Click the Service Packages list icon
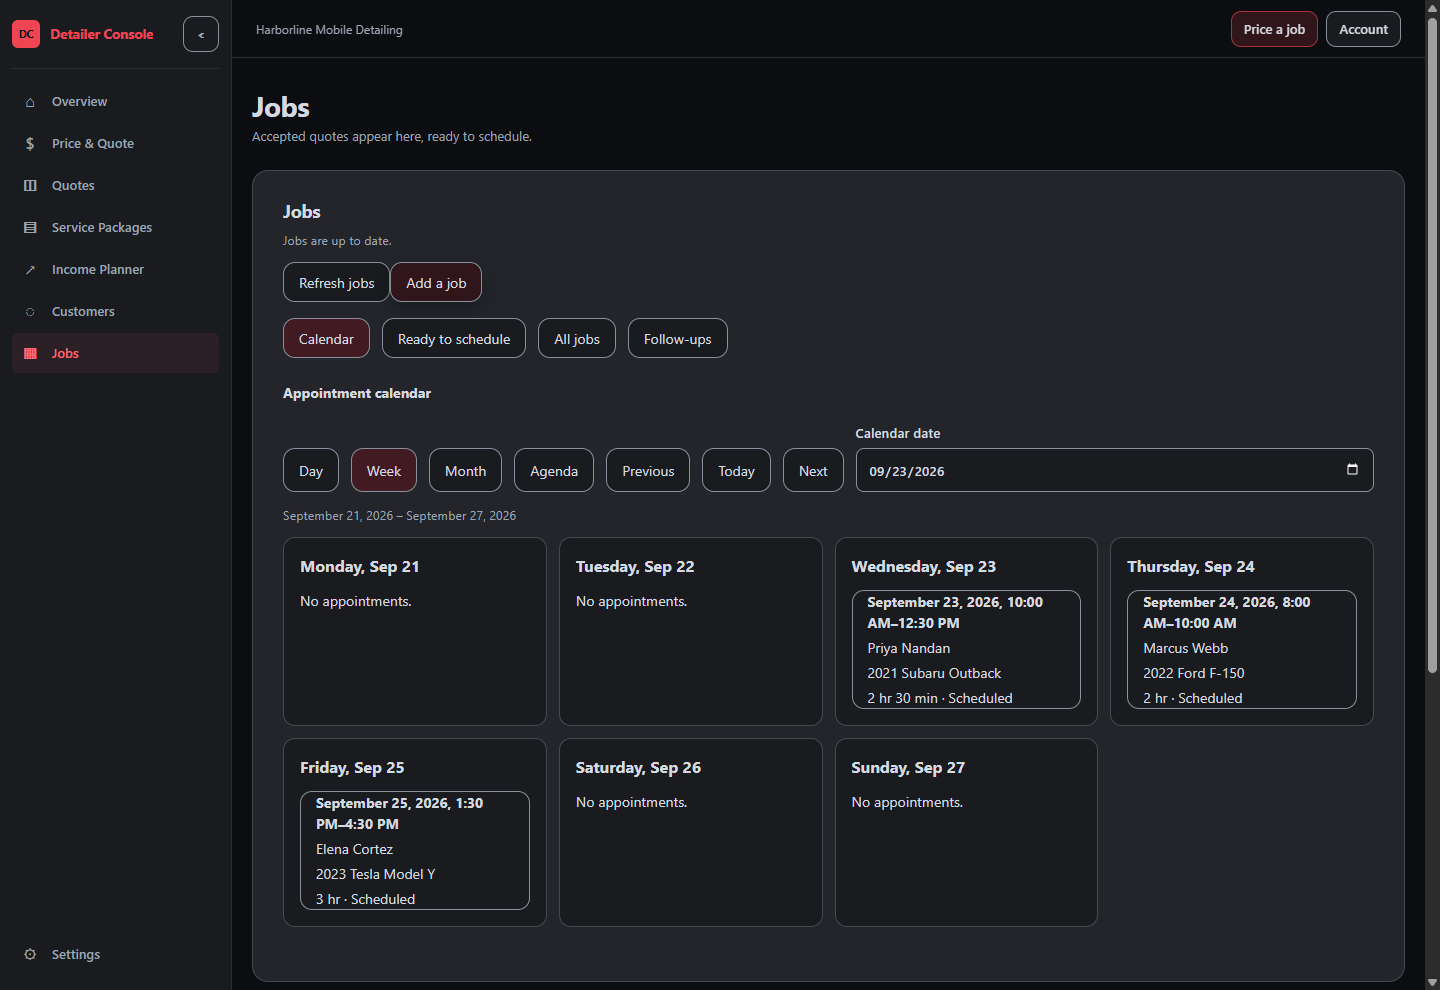Viewport: 1440px width, 990px height. click(30, 228)
